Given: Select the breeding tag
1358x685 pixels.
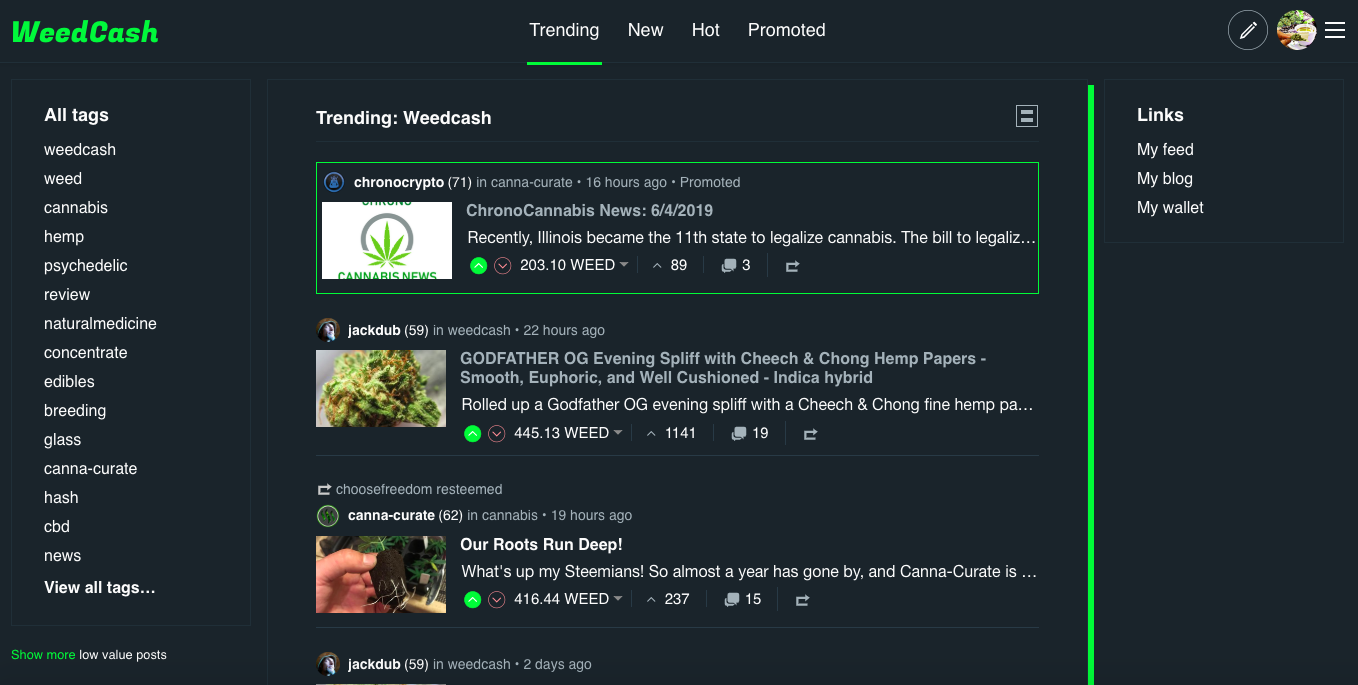Looking at the screenshot, I should tap(75, 411).
